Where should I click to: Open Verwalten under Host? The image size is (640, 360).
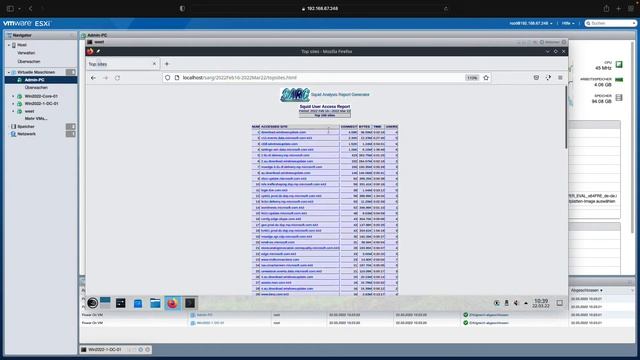click(x=26, y=53)
